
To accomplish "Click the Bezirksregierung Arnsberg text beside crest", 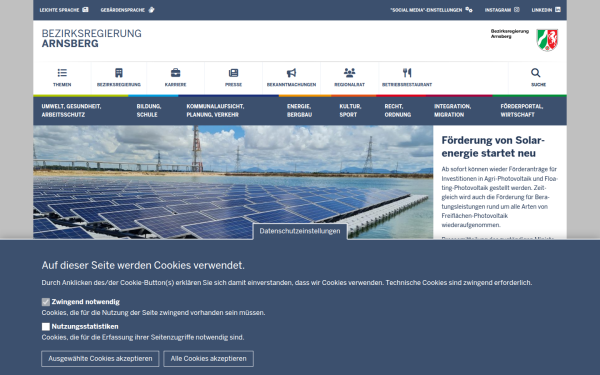I will point(510,34).
